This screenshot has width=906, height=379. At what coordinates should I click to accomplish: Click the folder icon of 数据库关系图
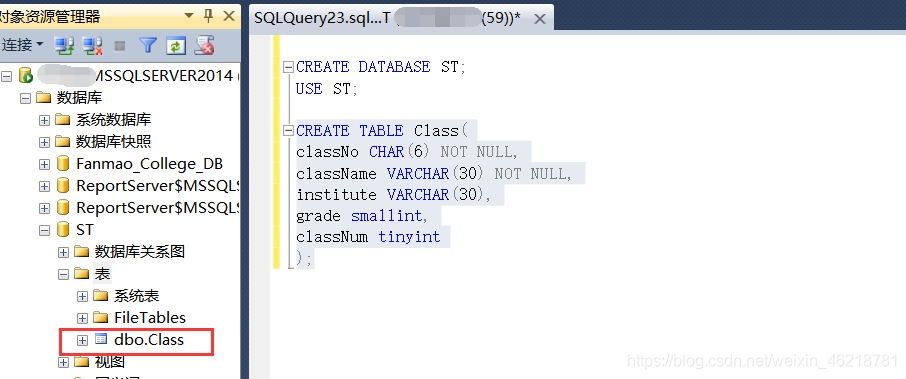(x=82, y=251)
